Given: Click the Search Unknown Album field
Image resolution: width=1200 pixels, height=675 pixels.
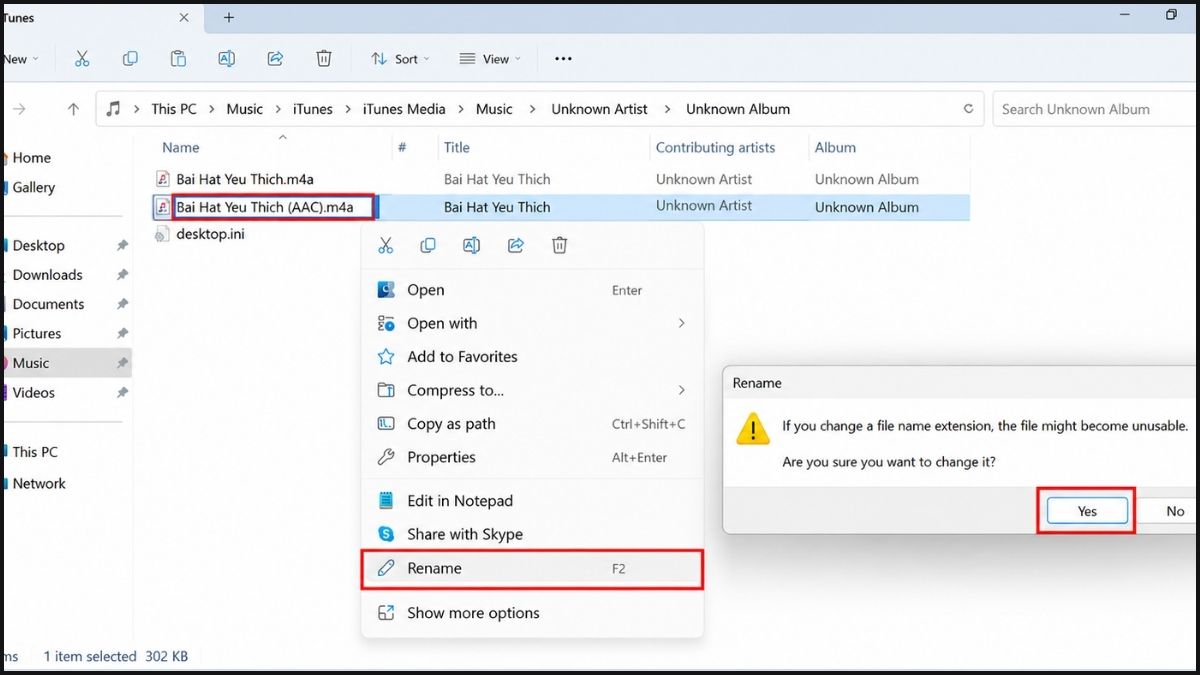Looking at the screenshot, I should (x=1095, y=109).
